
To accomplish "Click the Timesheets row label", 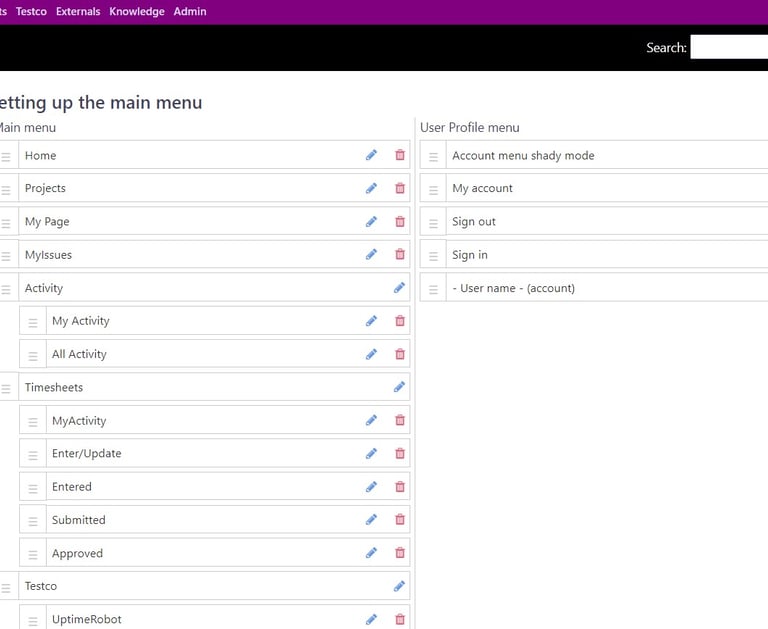I will point(54,387).
